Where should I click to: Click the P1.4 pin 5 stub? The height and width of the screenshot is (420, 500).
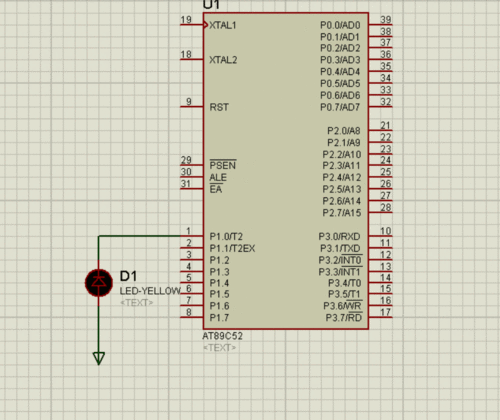tap(192, 283)
